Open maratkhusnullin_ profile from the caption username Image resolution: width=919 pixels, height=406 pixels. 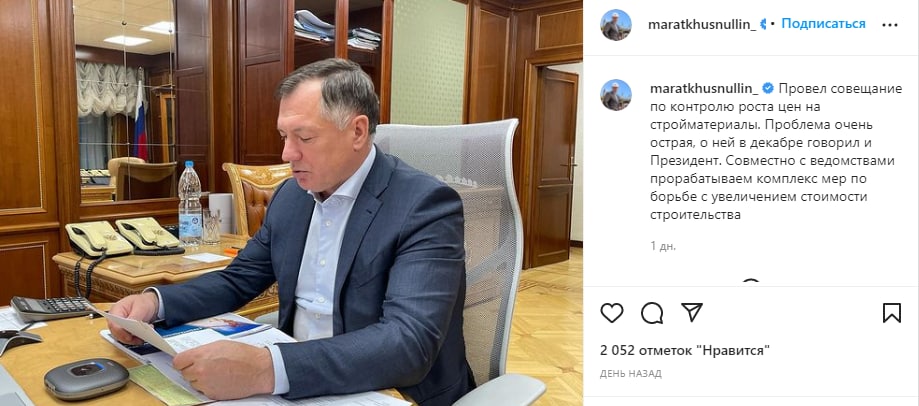(704, 88)
